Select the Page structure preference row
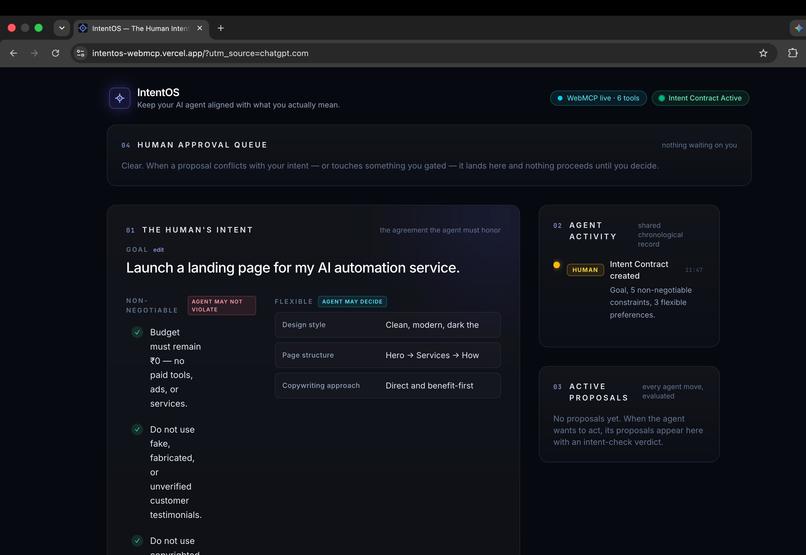This screenshot has height=555, width=806. (x=388, y=355)
